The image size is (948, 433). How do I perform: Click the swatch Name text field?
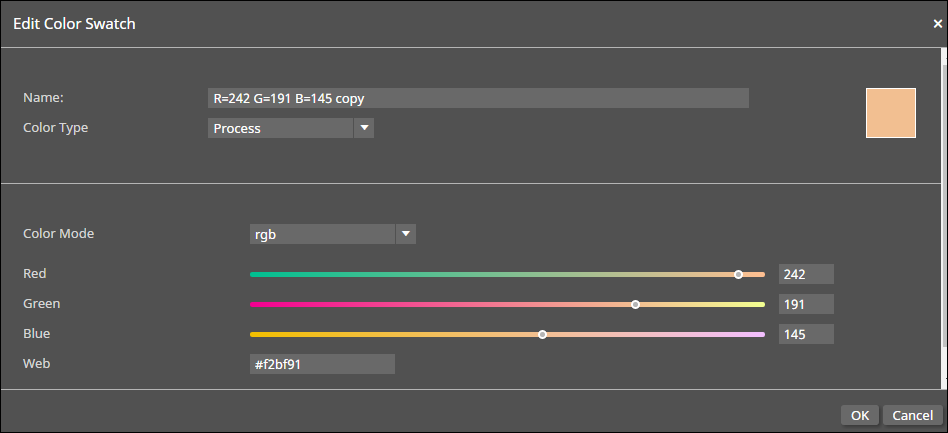478,98
